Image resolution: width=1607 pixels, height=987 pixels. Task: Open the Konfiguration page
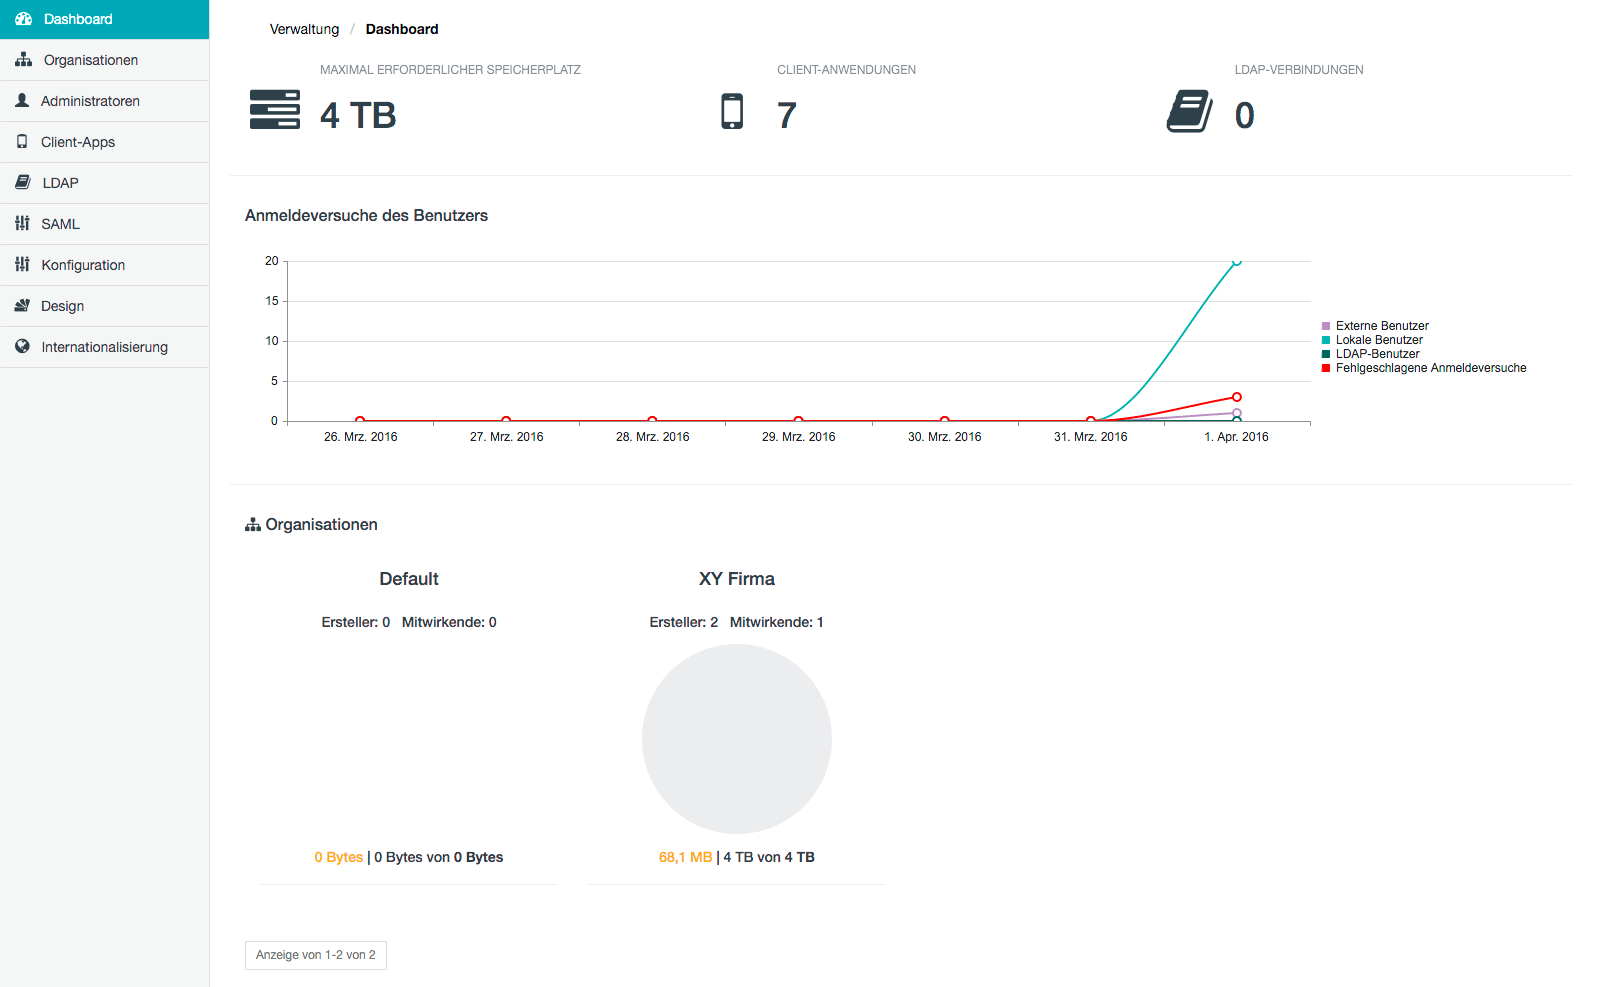(104, 265)
